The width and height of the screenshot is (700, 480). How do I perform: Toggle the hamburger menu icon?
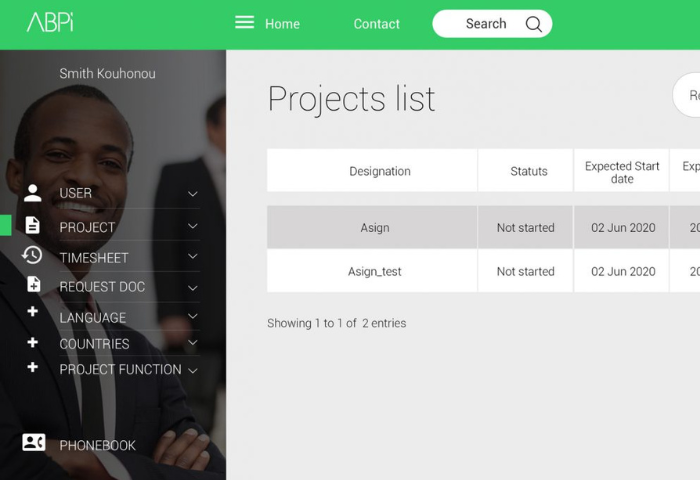244,23
